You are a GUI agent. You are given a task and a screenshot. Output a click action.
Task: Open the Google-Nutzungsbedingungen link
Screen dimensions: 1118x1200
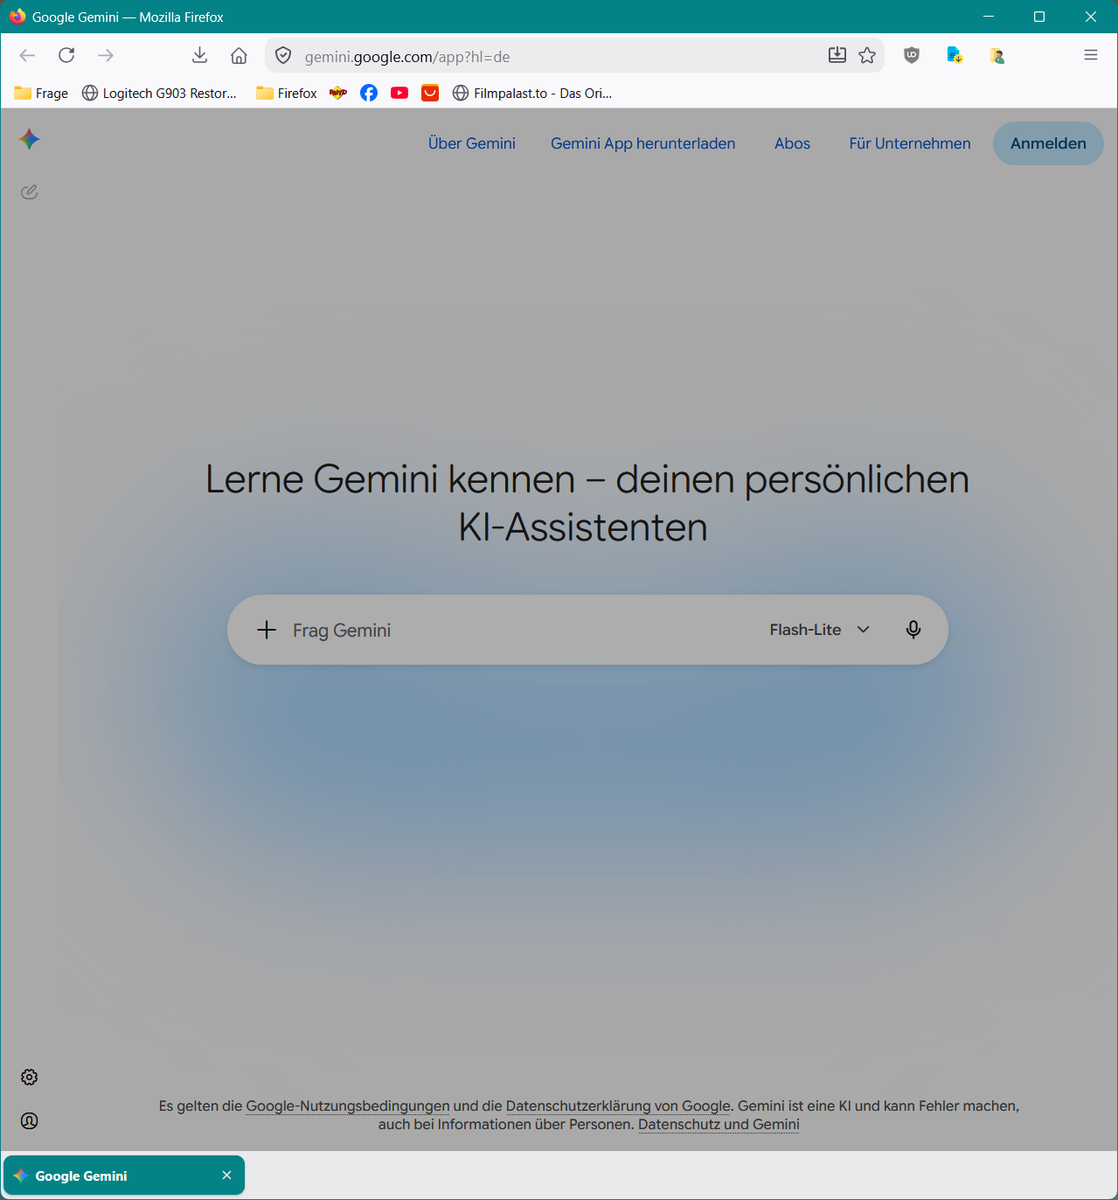tap(348, 1106)
